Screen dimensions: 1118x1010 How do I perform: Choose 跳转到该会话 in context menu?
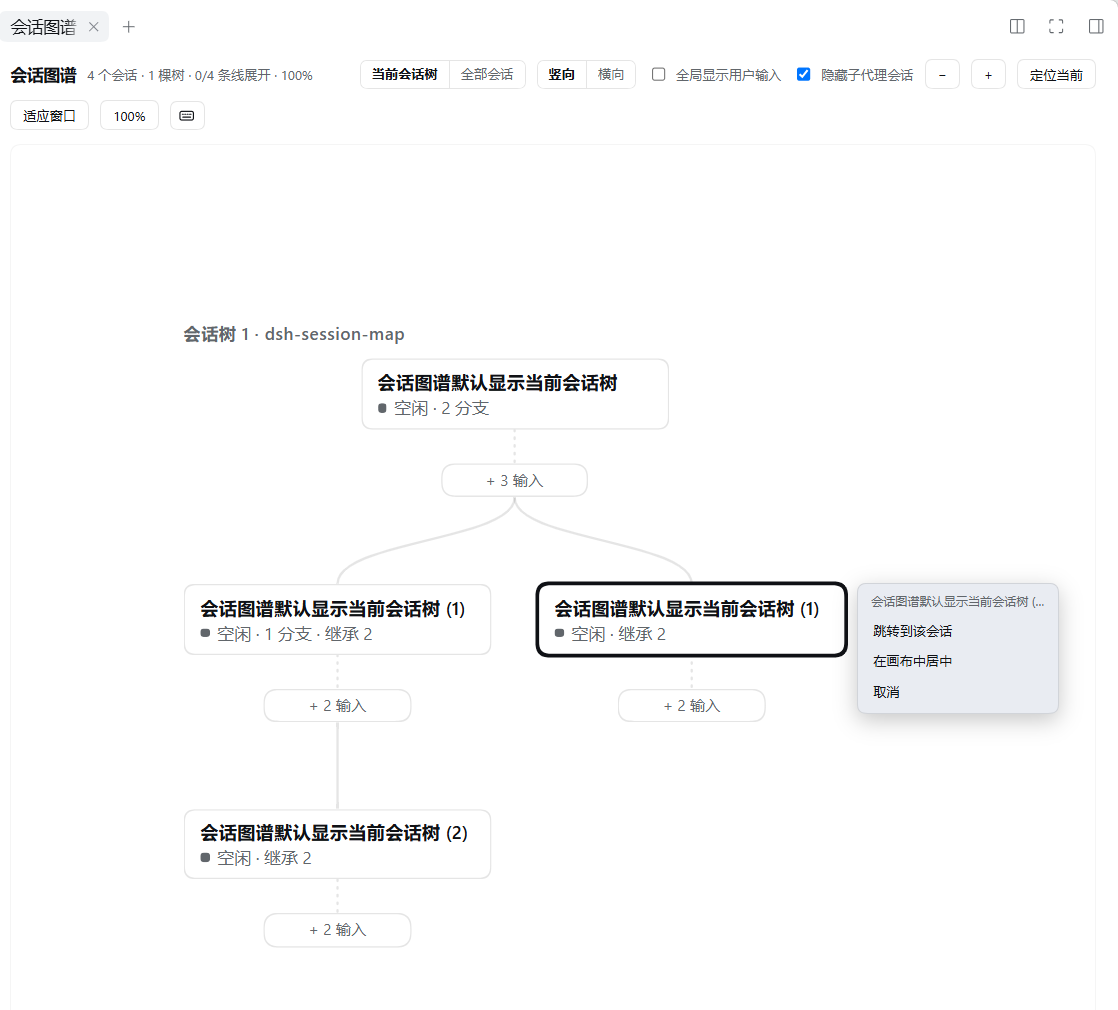click(x=958, y=632)
